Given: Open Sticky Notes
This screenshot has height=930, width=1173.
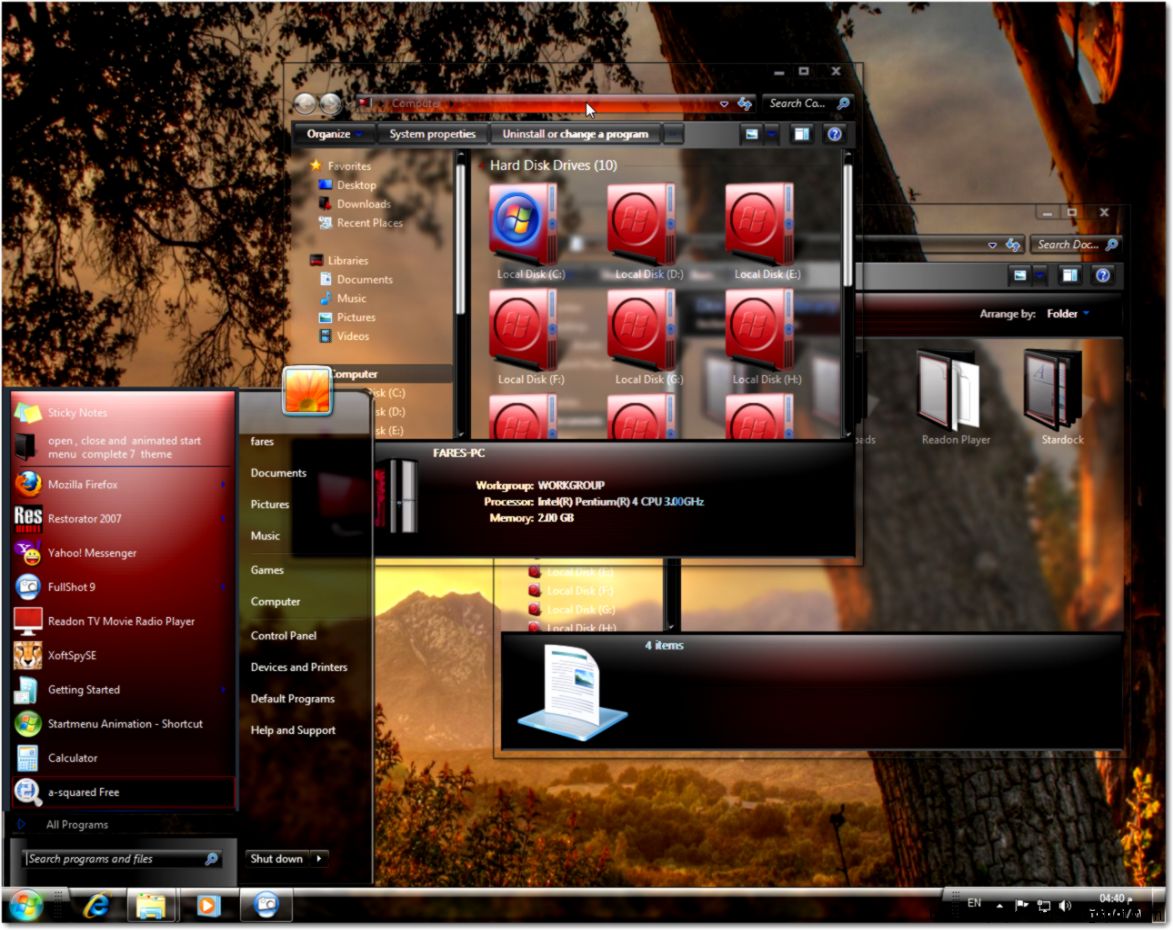Looking at the screenshot, I should pos(80,412).
